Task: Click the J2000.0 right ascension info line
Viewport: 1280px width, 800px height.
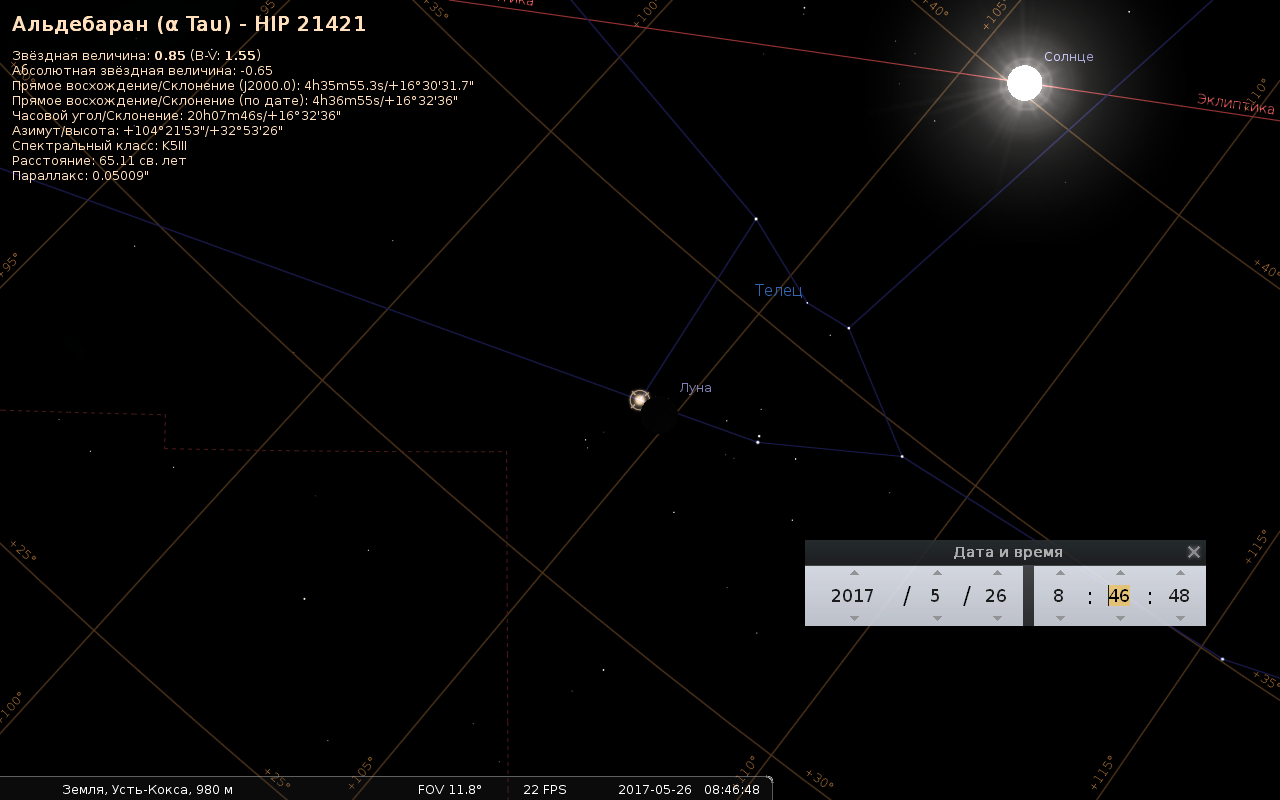Action: point(243,86)
